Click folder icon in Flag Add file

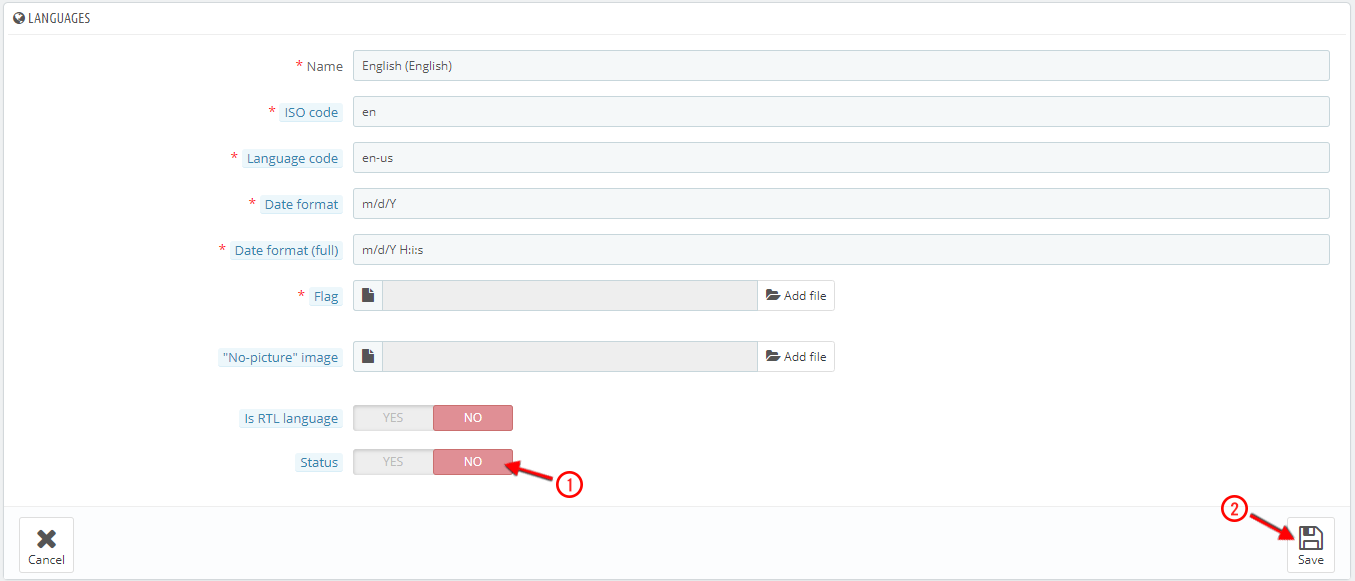(x=772, y=296)
